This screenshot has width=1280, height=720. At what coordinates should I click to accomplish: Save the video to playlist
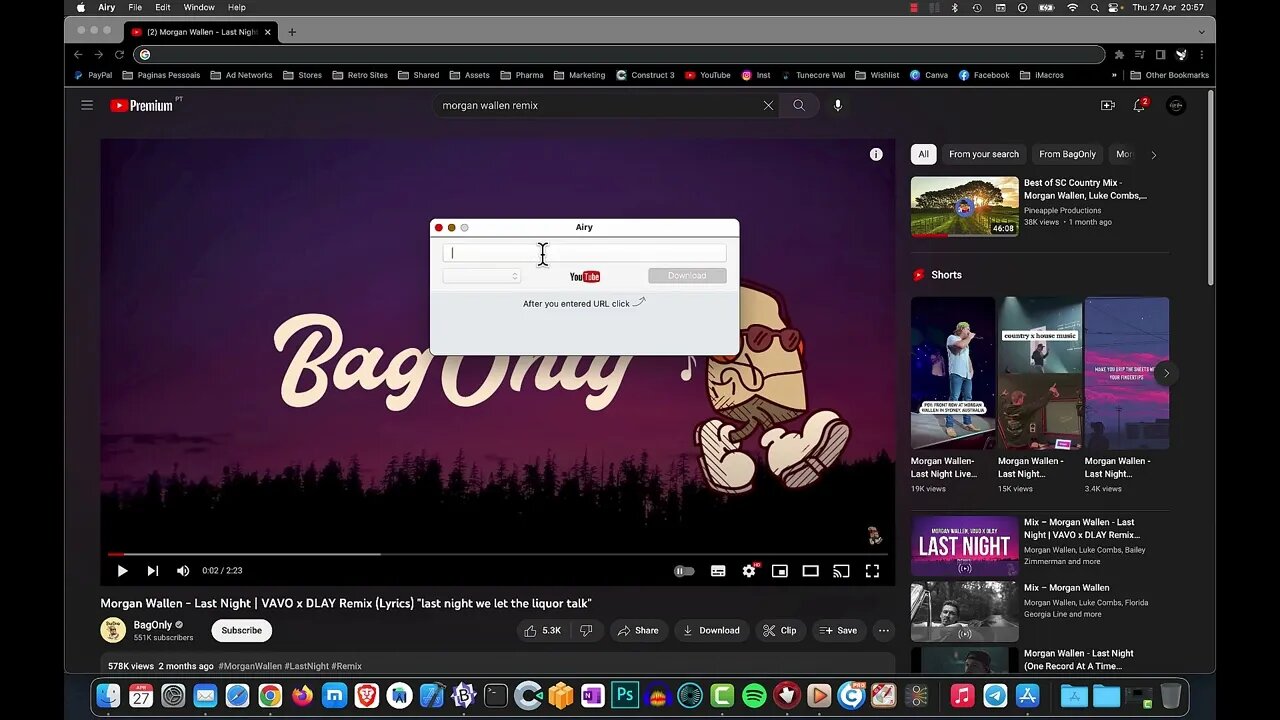839,630
